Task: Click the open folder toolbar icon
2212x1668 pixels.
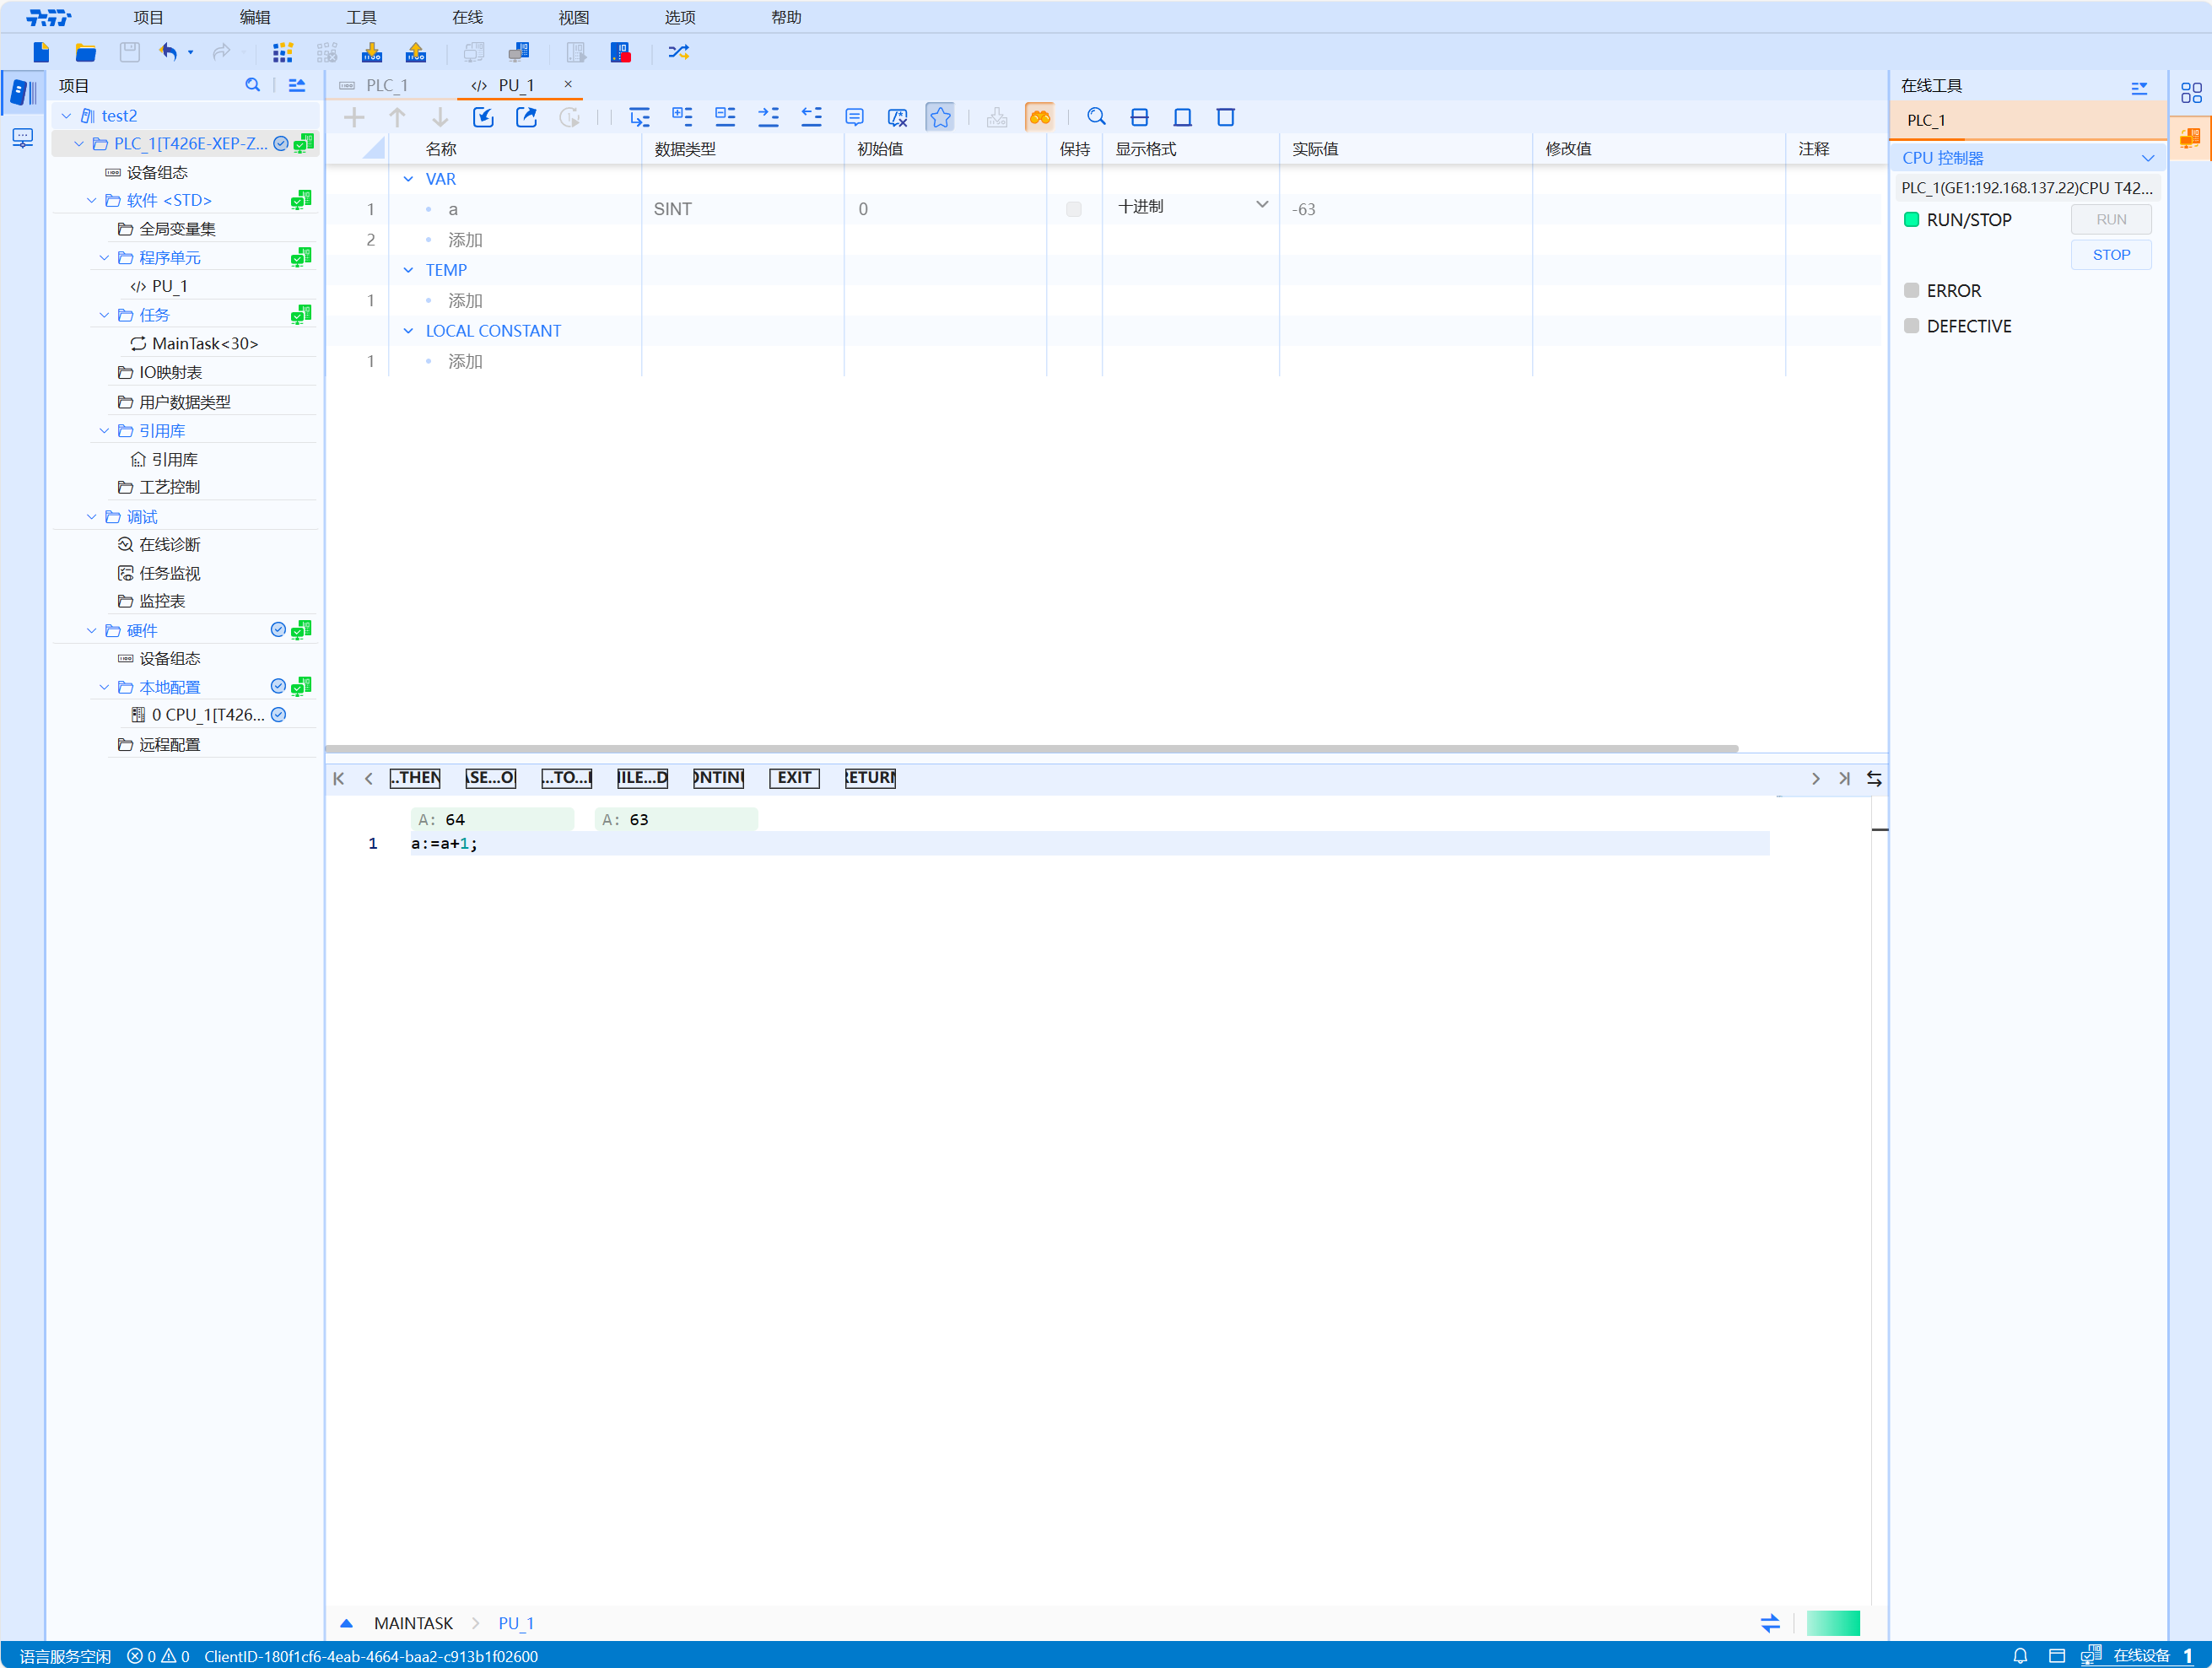Action: (85, 52)
